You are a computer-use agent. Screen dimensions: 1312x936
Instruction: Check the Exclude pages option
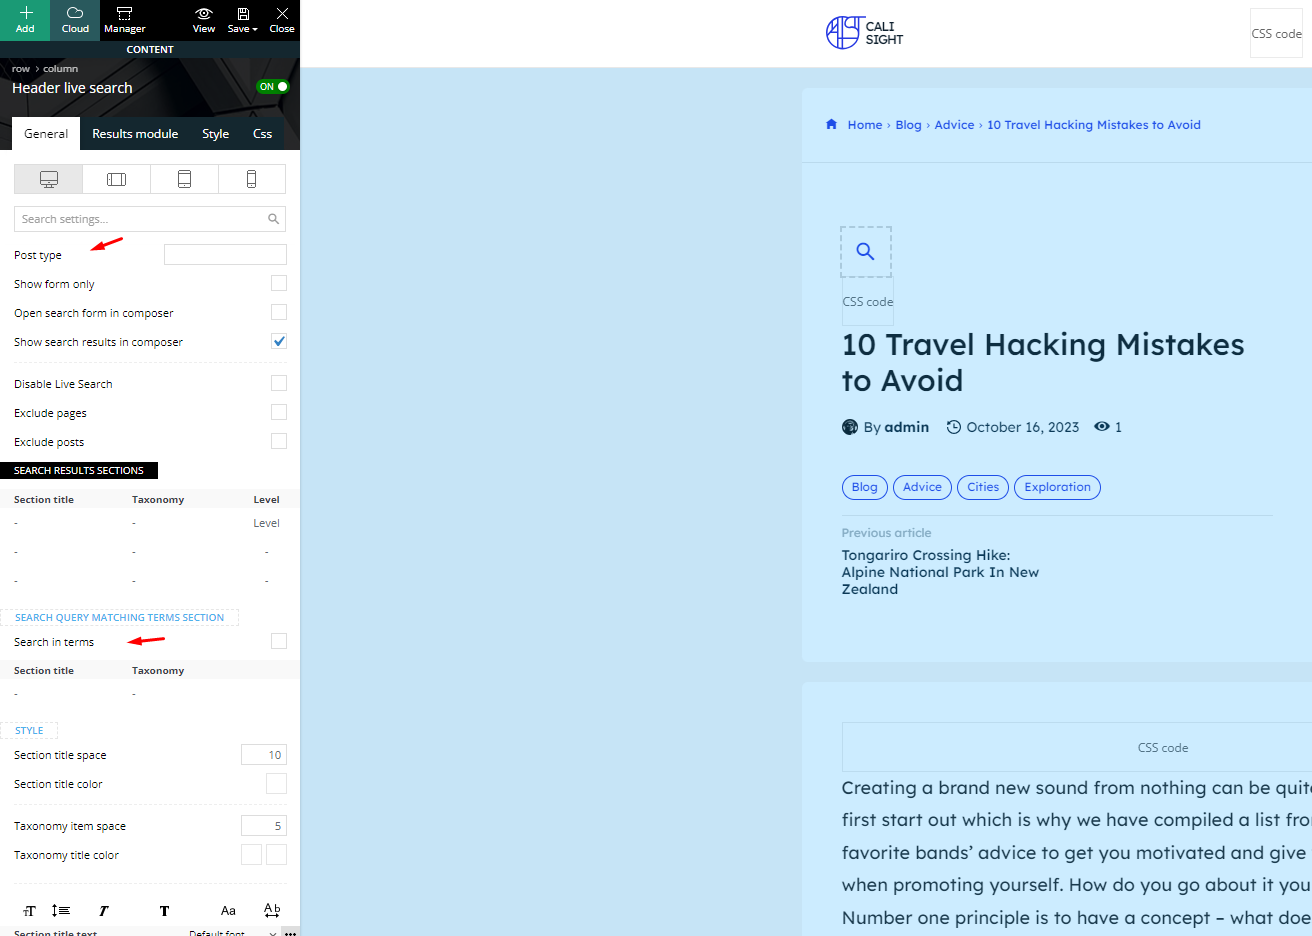(279, 412)
